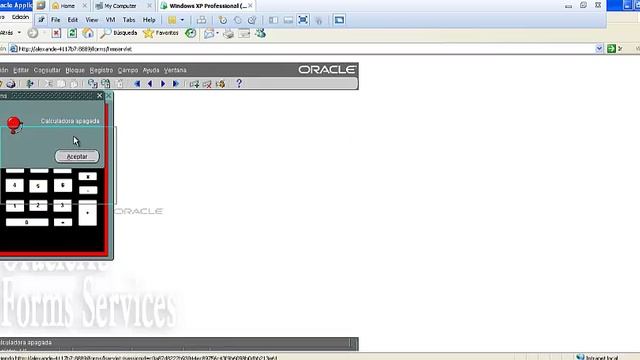
Task: Expand the power options dropdown arrow
Action: click(x=182, y=20)
